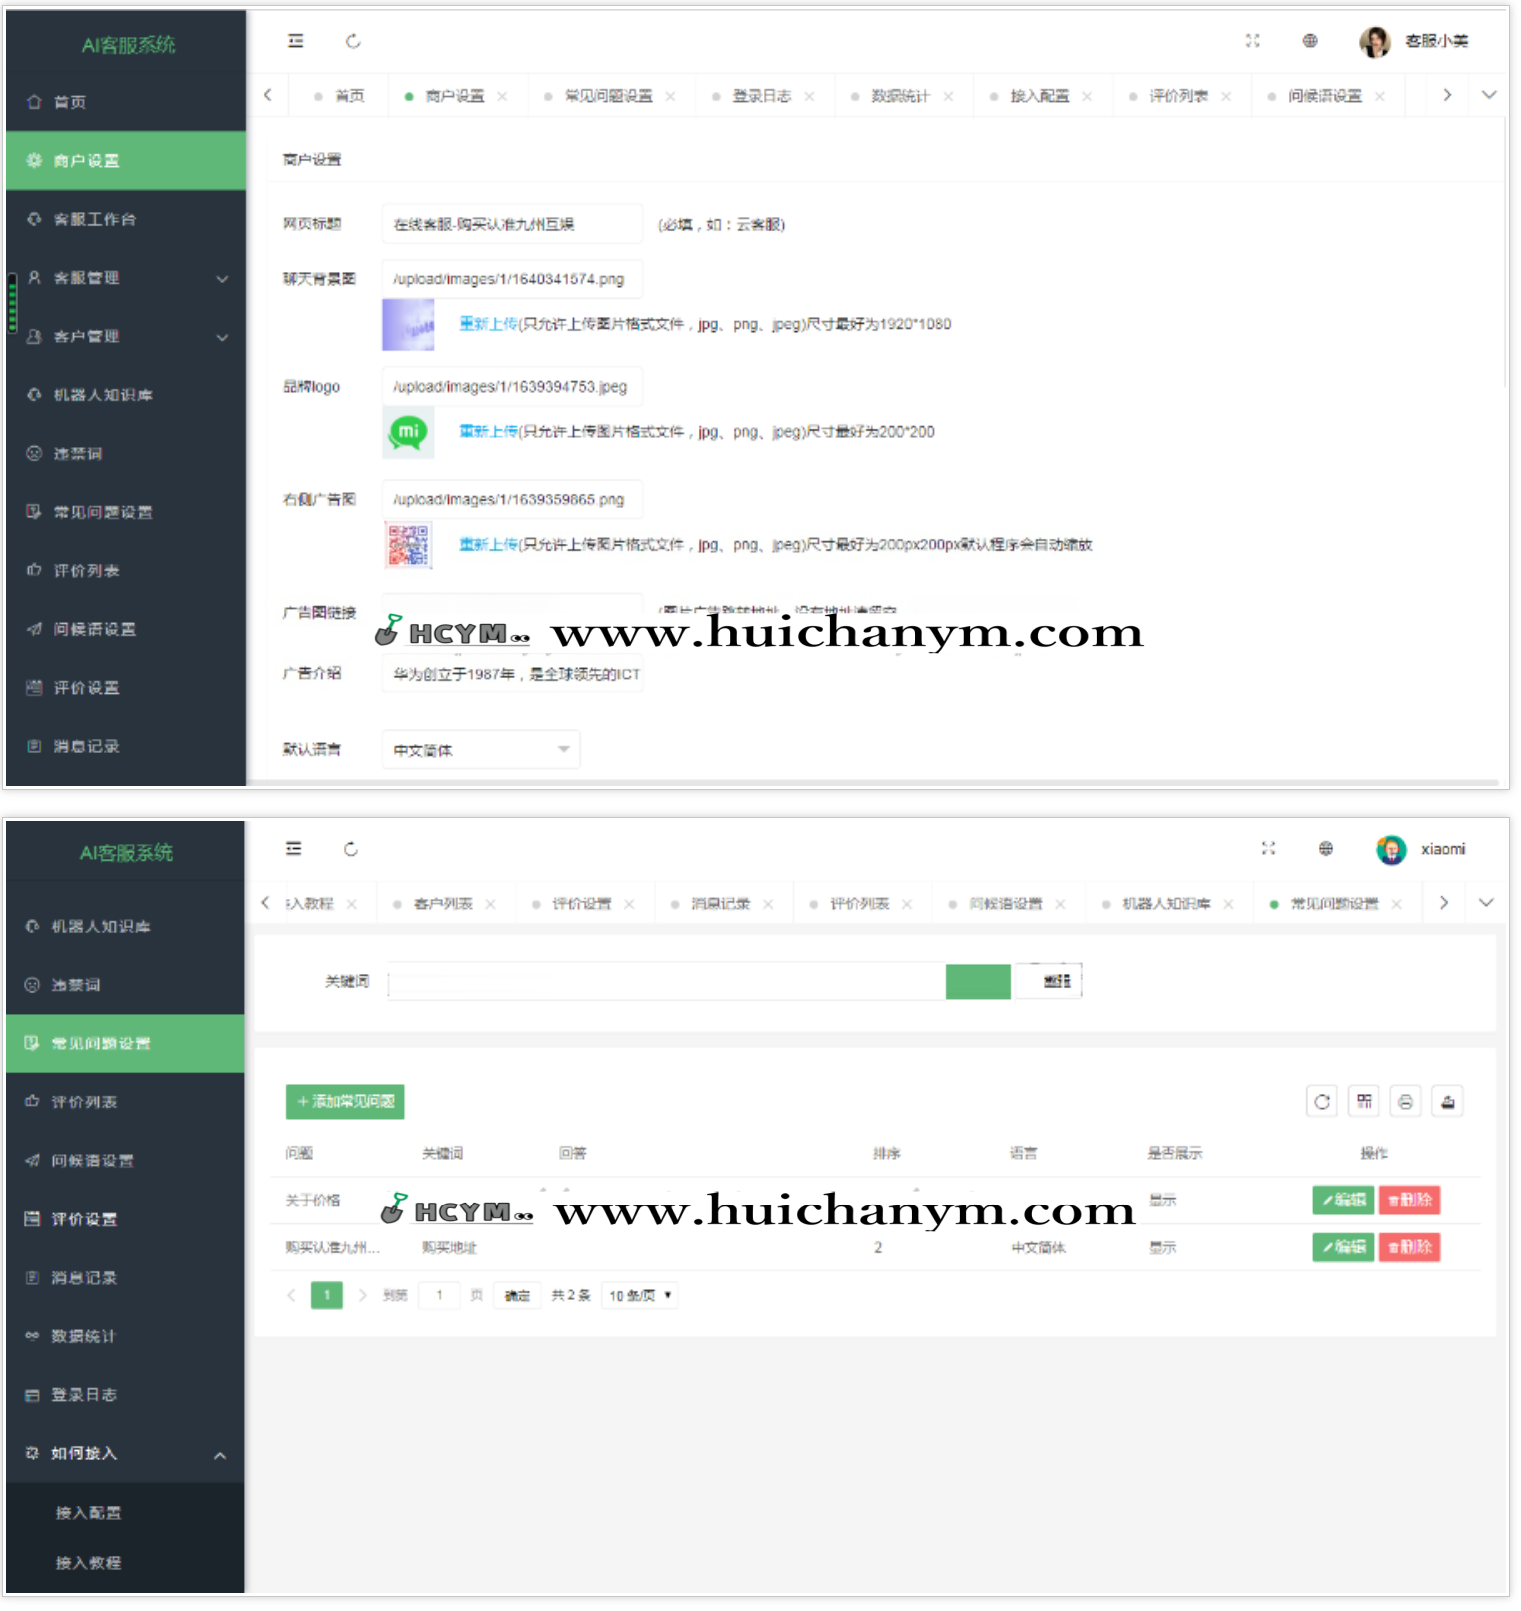Click the print icon above the FAQ table

[x=1405, y=1101]
